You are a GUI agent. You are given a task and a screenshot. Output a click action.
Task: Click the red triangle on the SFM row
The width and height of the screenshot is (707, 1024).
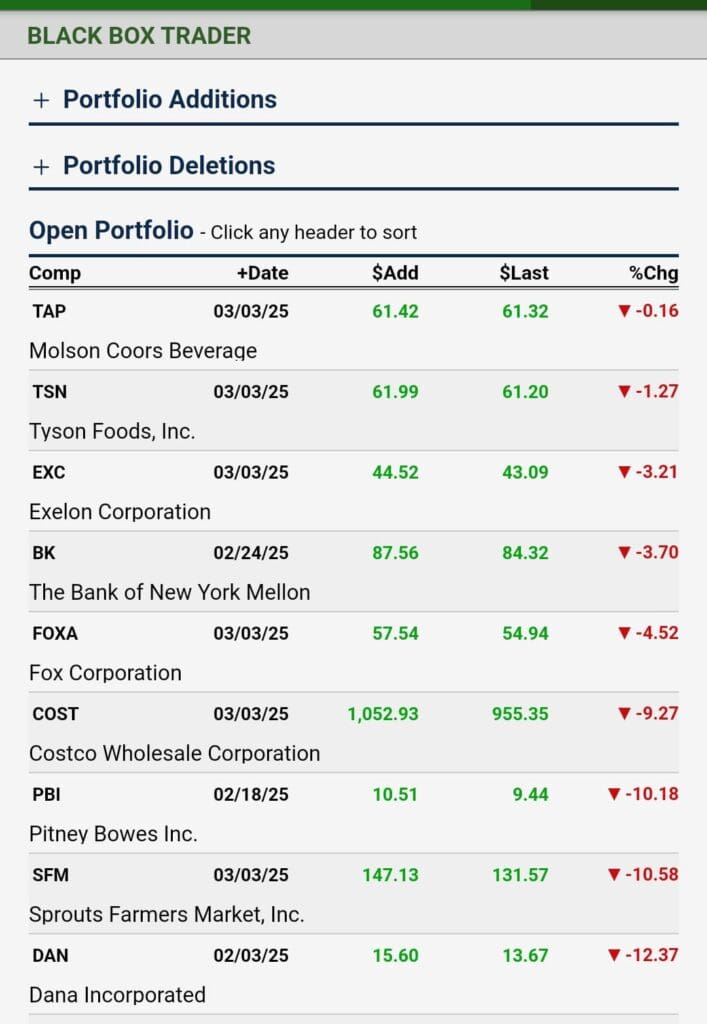614,874
